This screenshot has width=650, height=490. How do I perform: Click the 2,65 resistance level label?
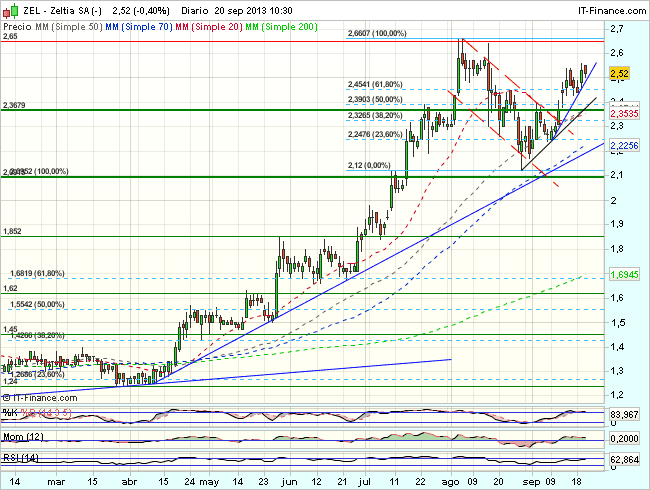coord(10,36)
